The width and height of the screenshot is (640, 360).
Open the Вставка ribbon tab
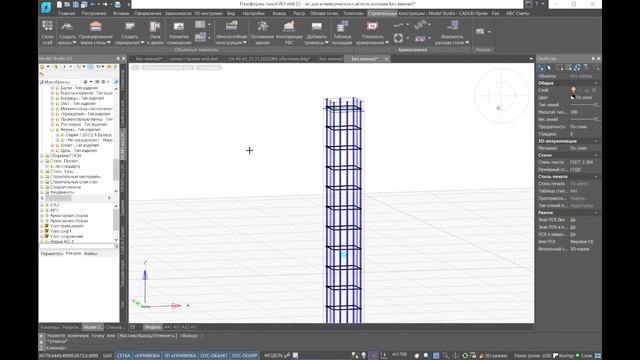coord(121,13)
